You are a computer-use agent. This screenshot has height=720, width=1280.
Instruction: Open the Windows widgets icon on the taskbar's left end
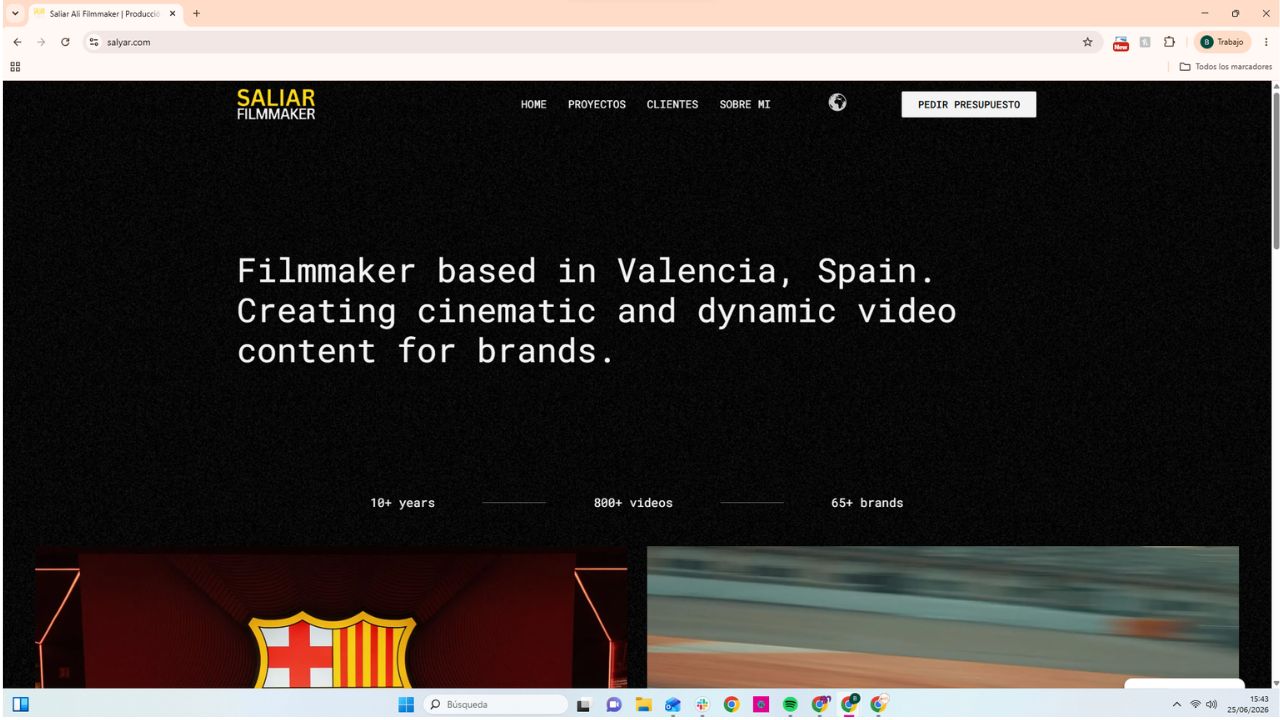point(20,705)
